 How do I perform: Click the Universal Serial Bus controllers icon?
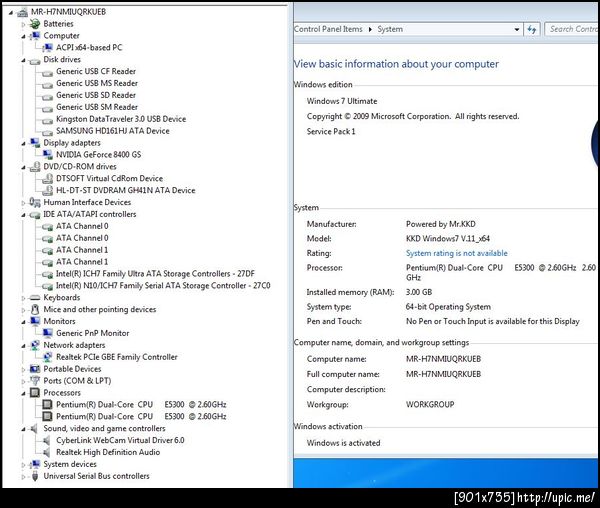tap(35, 476)
